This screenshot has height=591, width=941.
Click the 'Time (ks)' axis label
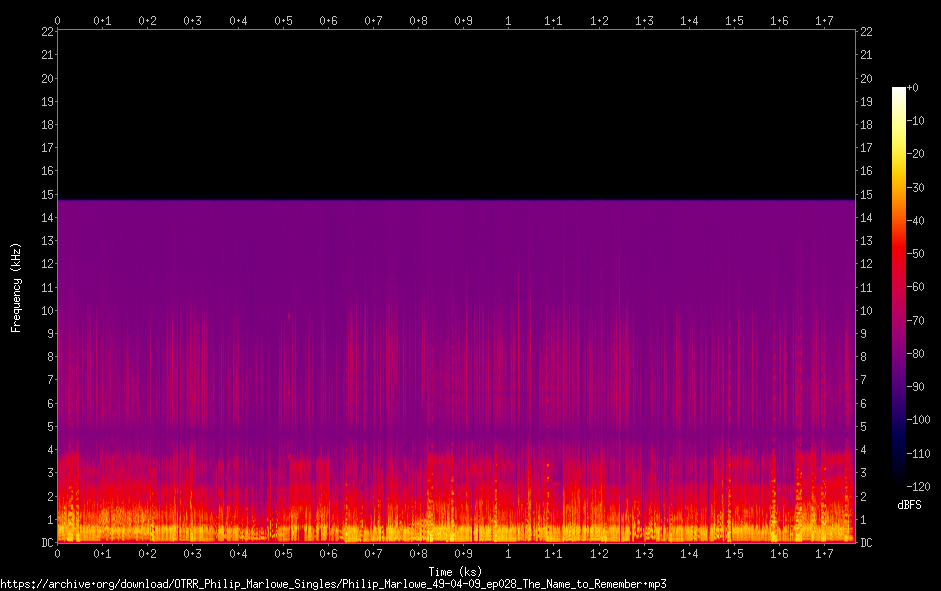tap(456, 571)
